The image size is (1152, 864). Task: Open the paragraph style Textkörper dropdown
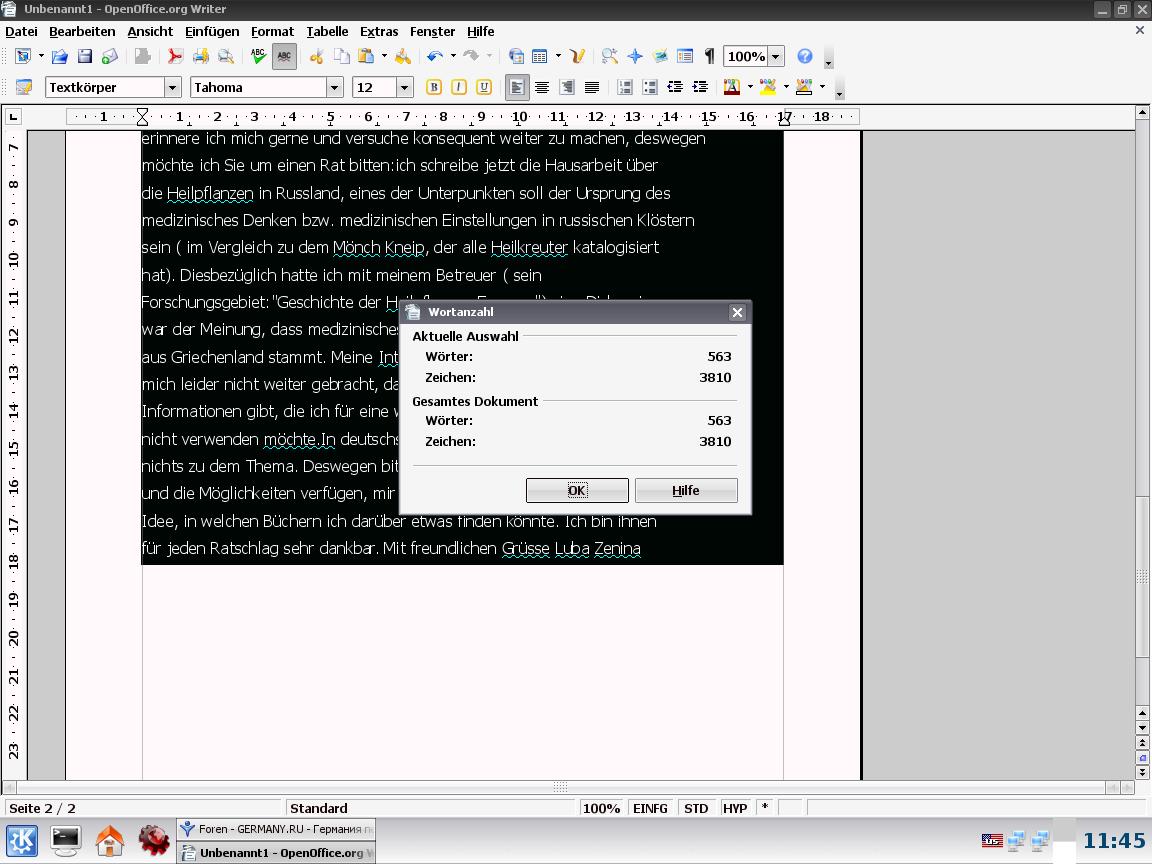[173, 87]
